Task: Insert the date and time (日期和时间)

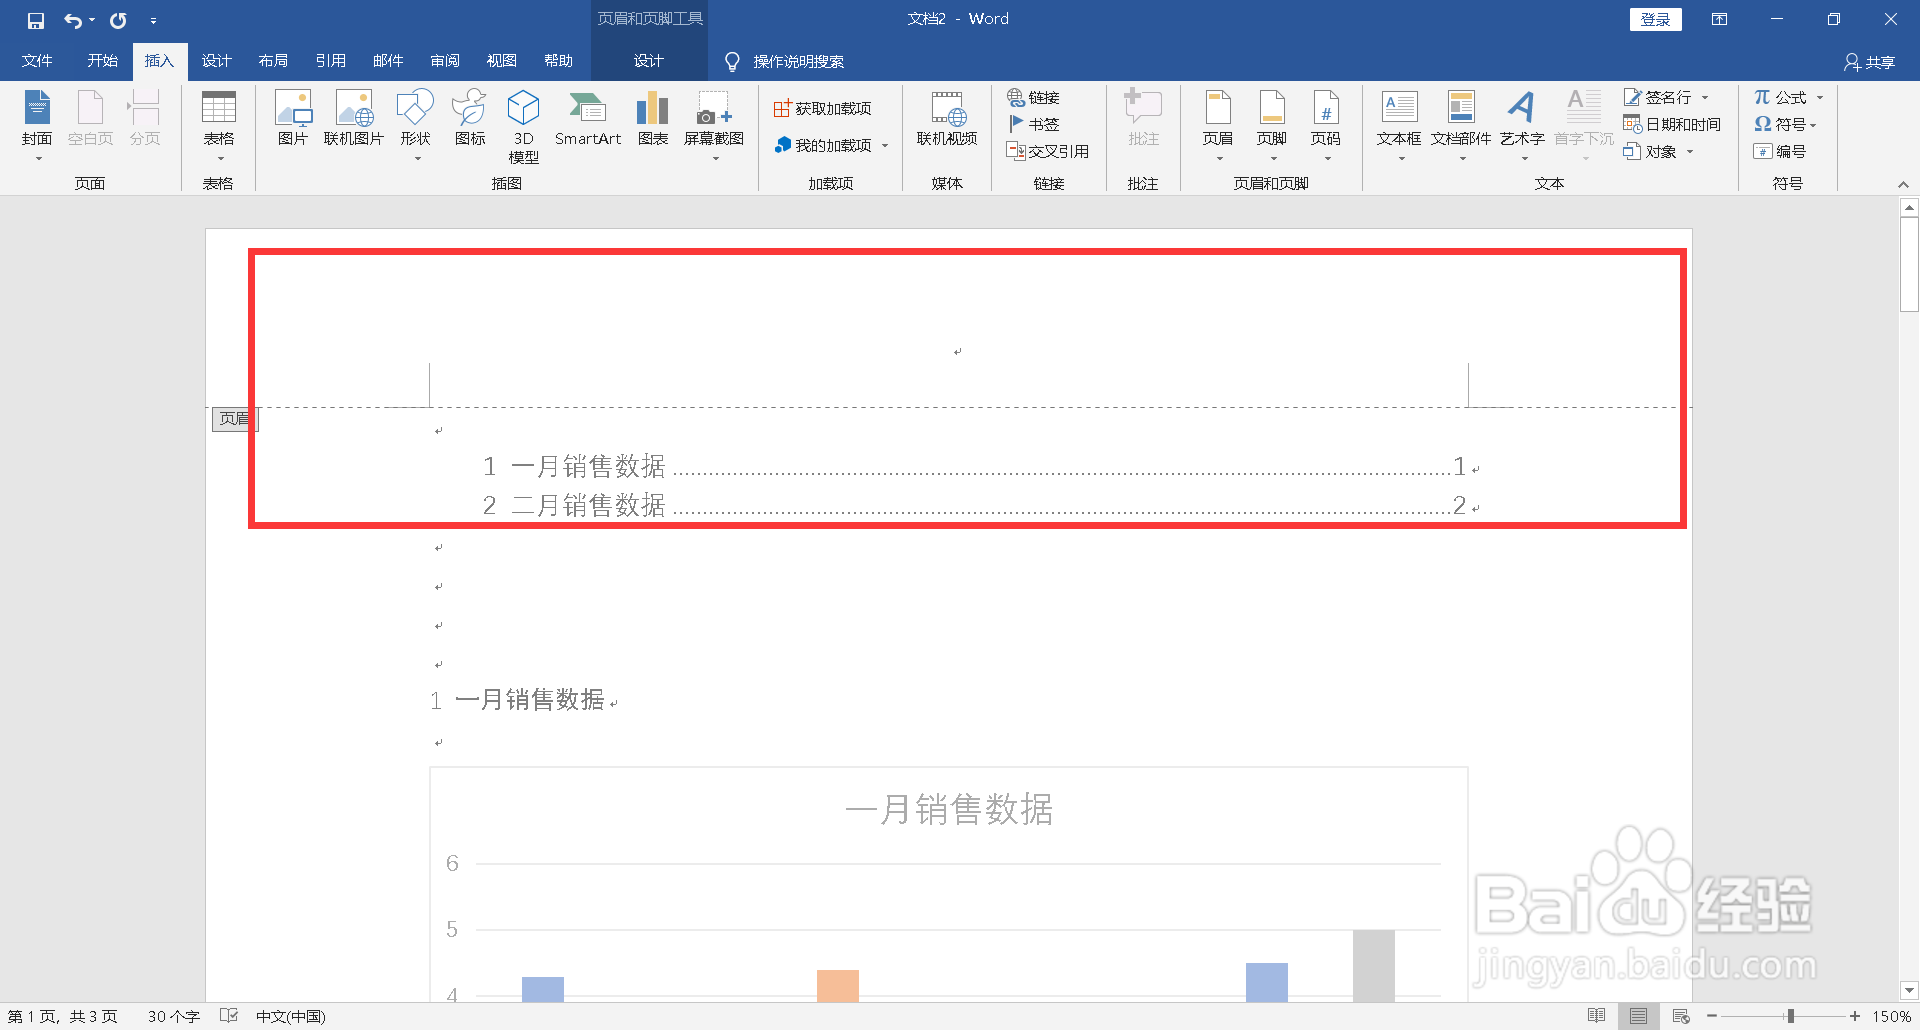Action: [x=1671, y=124]
